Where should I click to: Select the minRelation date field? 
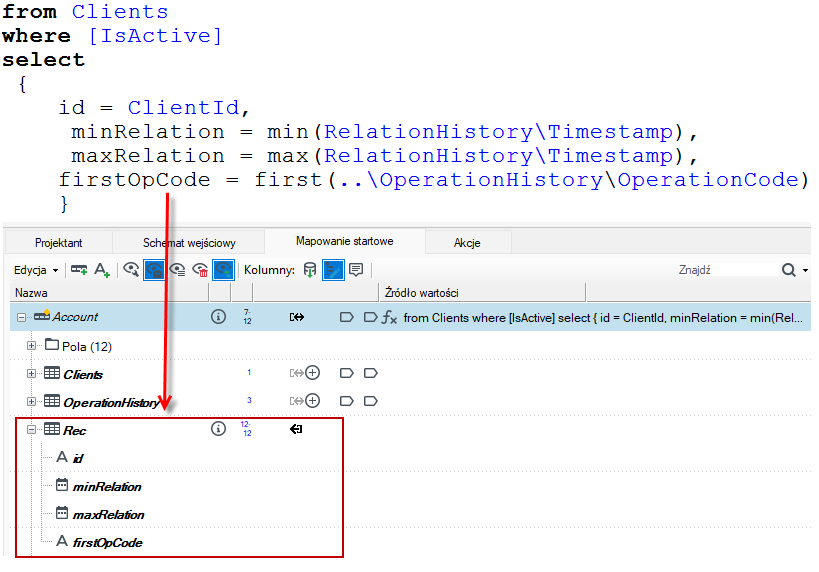tap(107, 487)
